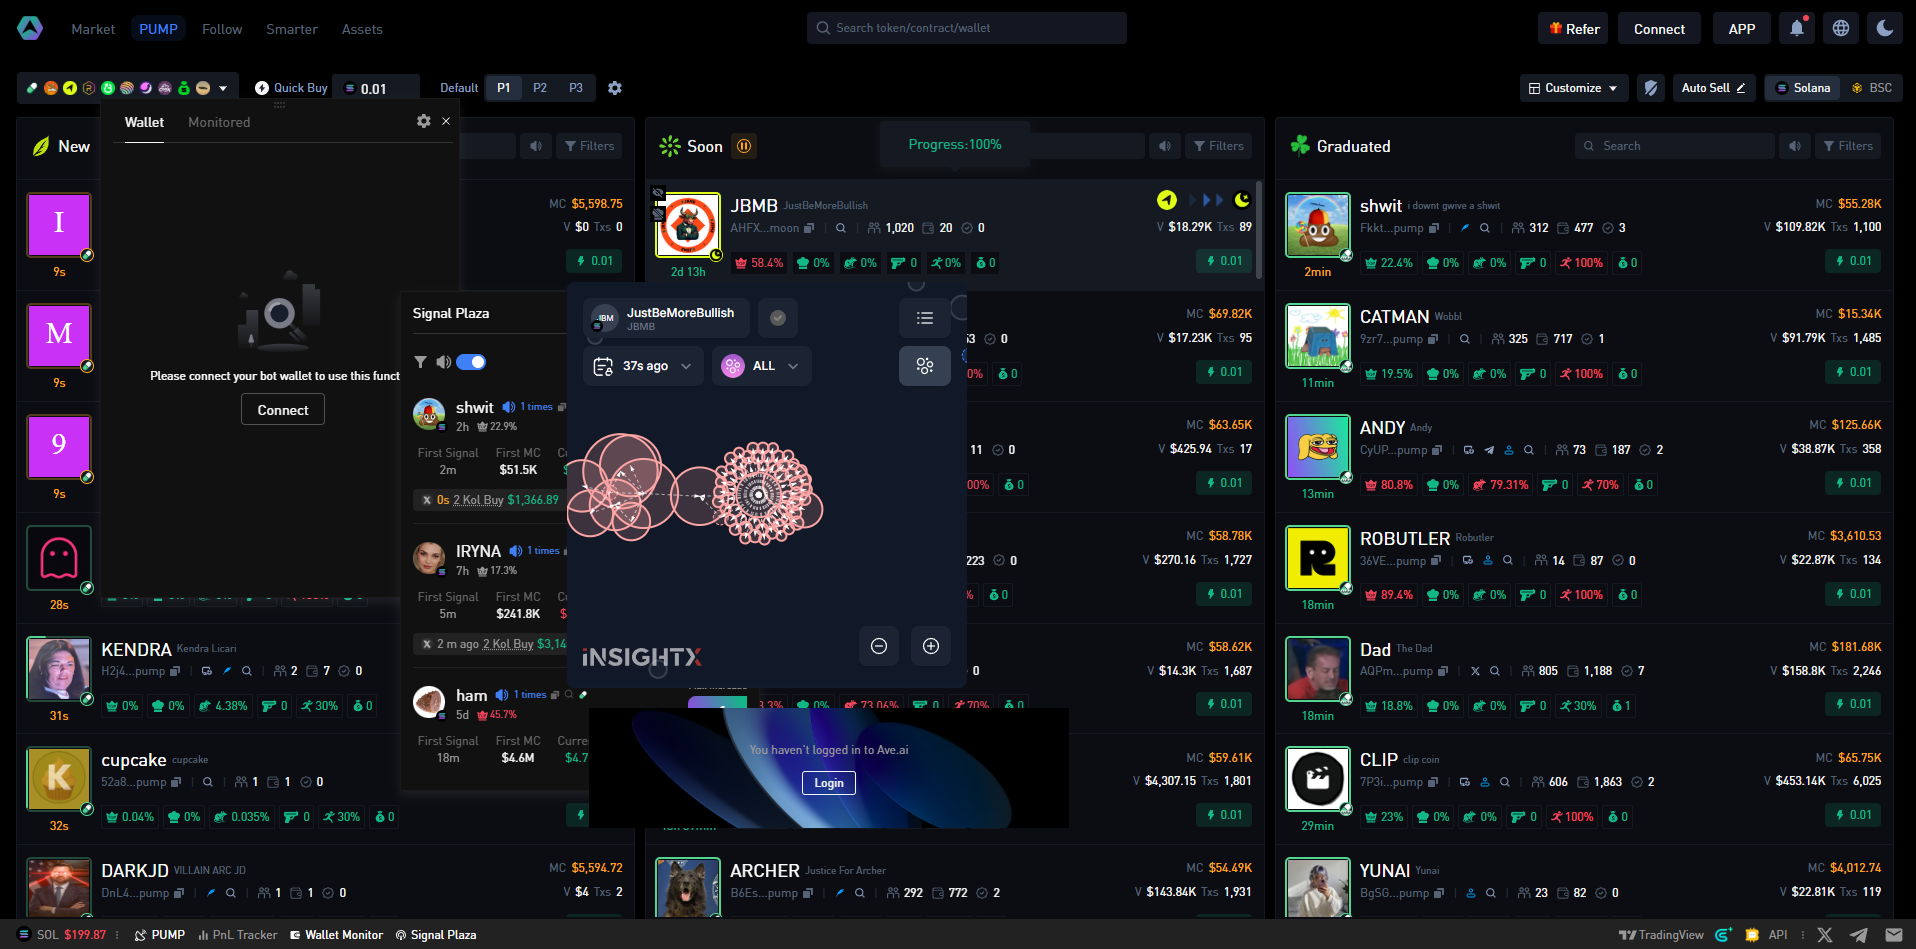Select preset P1
This screenshot has height=949, width=1916.
pos(504,88)
